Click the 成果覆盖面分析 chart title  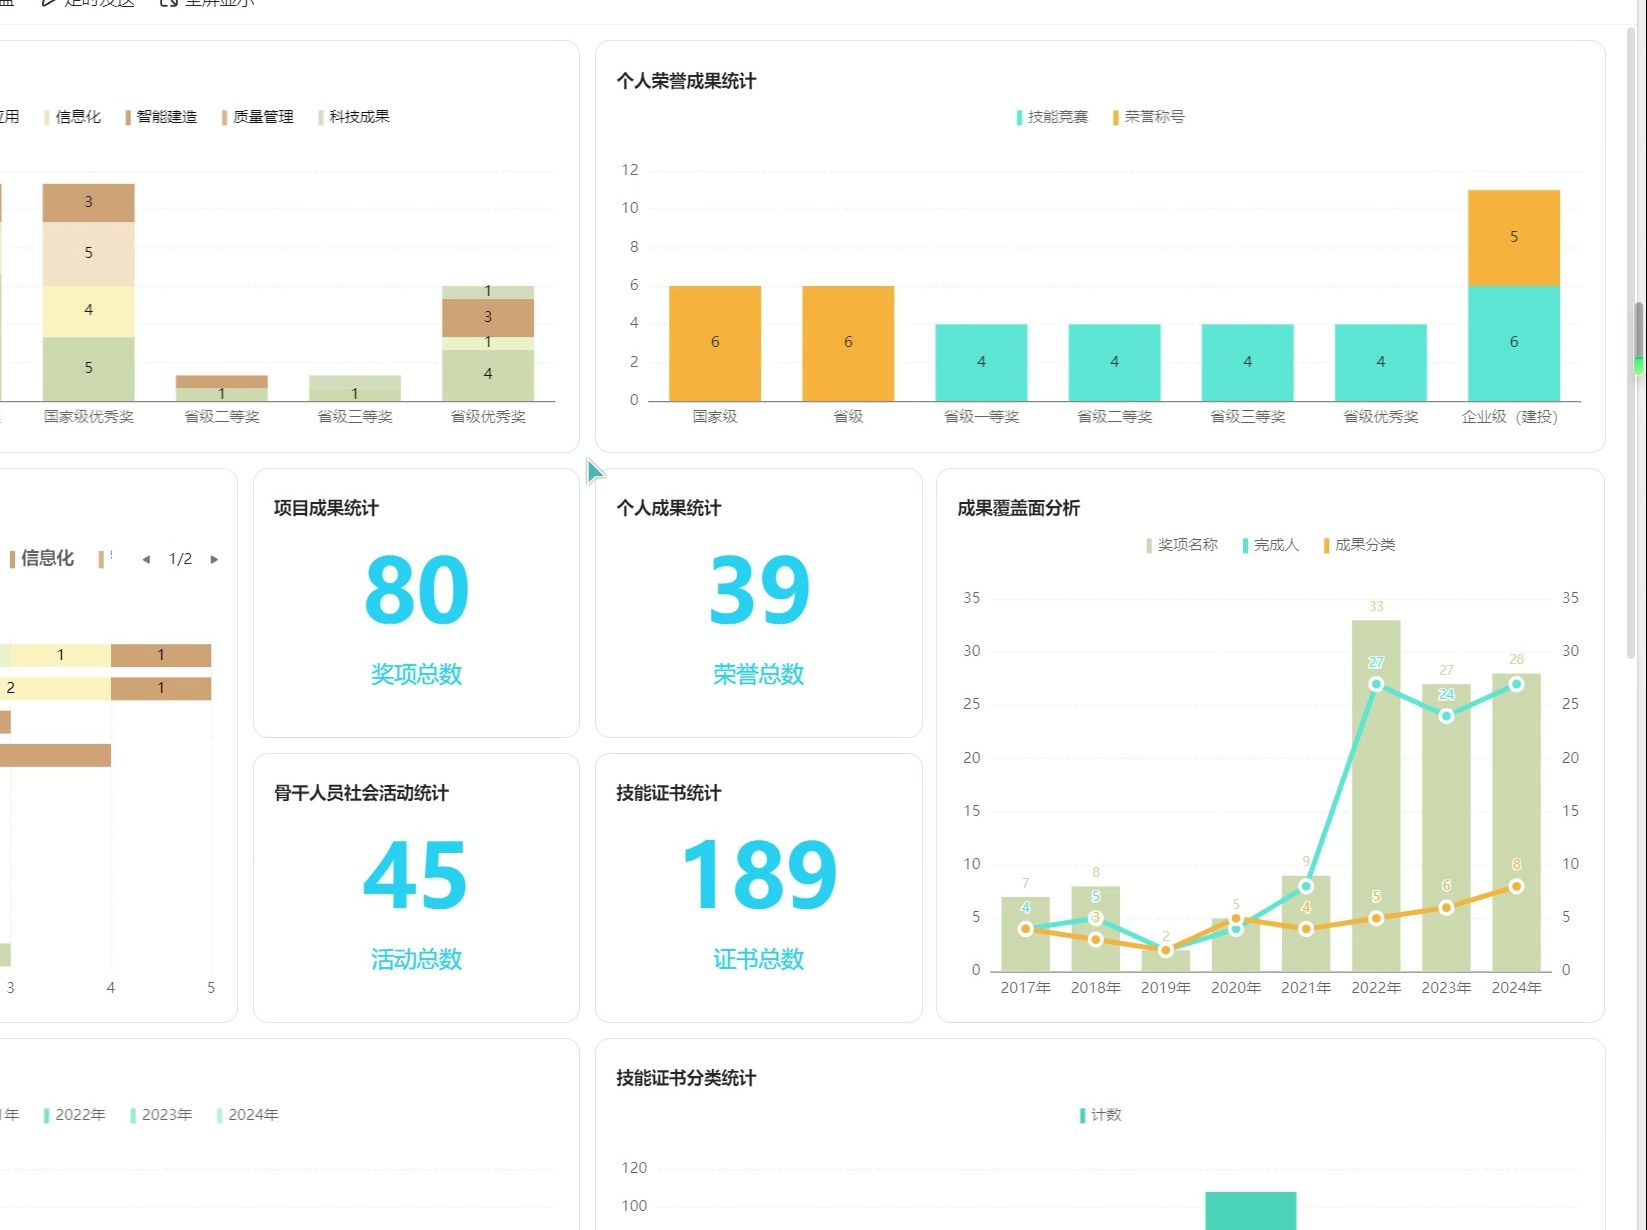point(1018,508)
